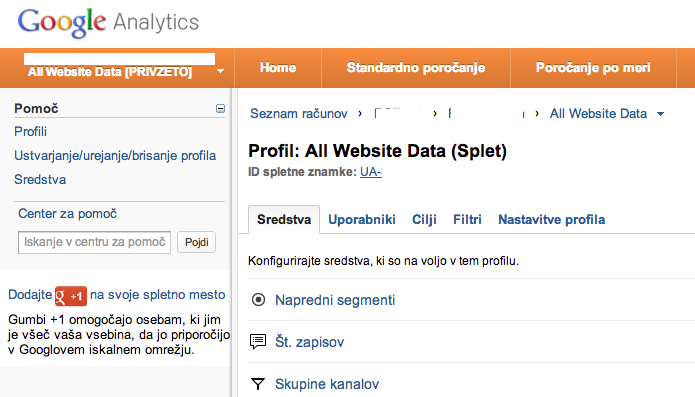Focus the Iskanje v centru za pomoč field

pyautogui.click(x=94, y=242)
